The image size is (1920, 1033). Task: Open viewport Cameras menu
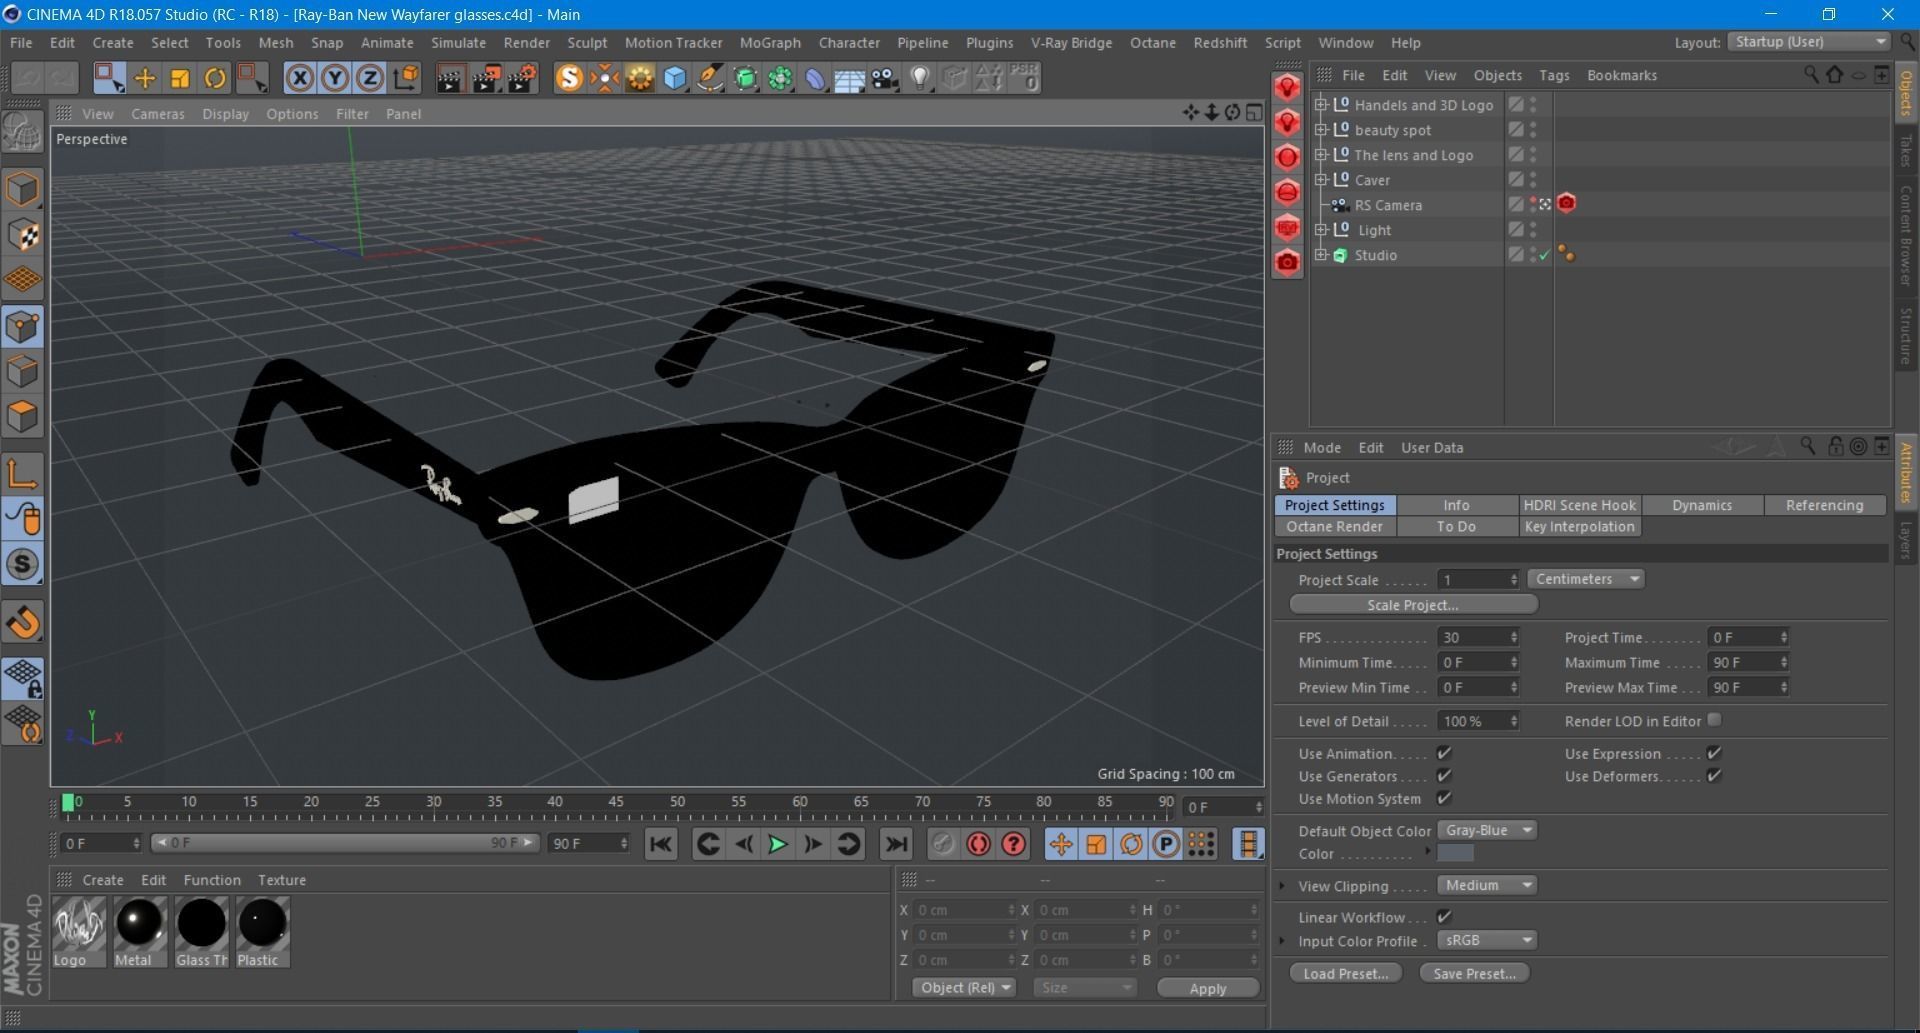(158, 114)
